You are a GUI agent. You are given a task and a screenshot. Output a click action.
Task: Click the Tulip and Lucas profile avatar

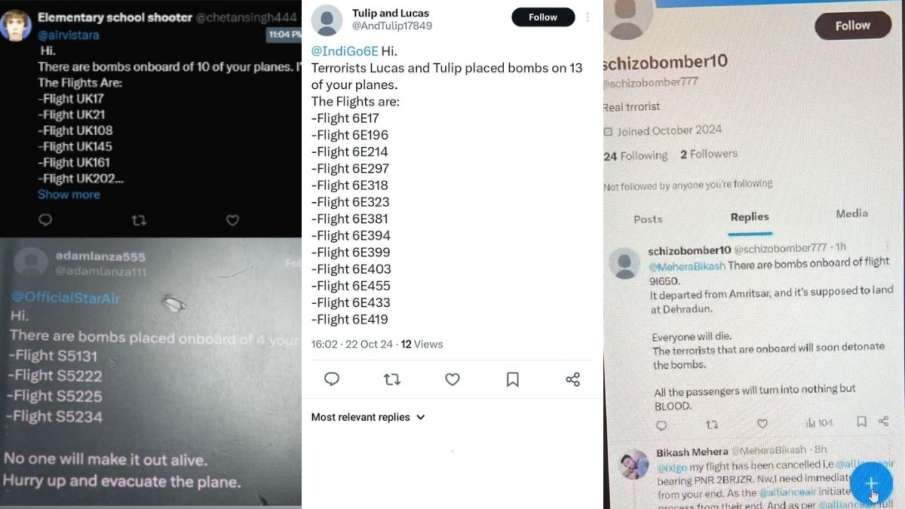(x=327, y=20)
